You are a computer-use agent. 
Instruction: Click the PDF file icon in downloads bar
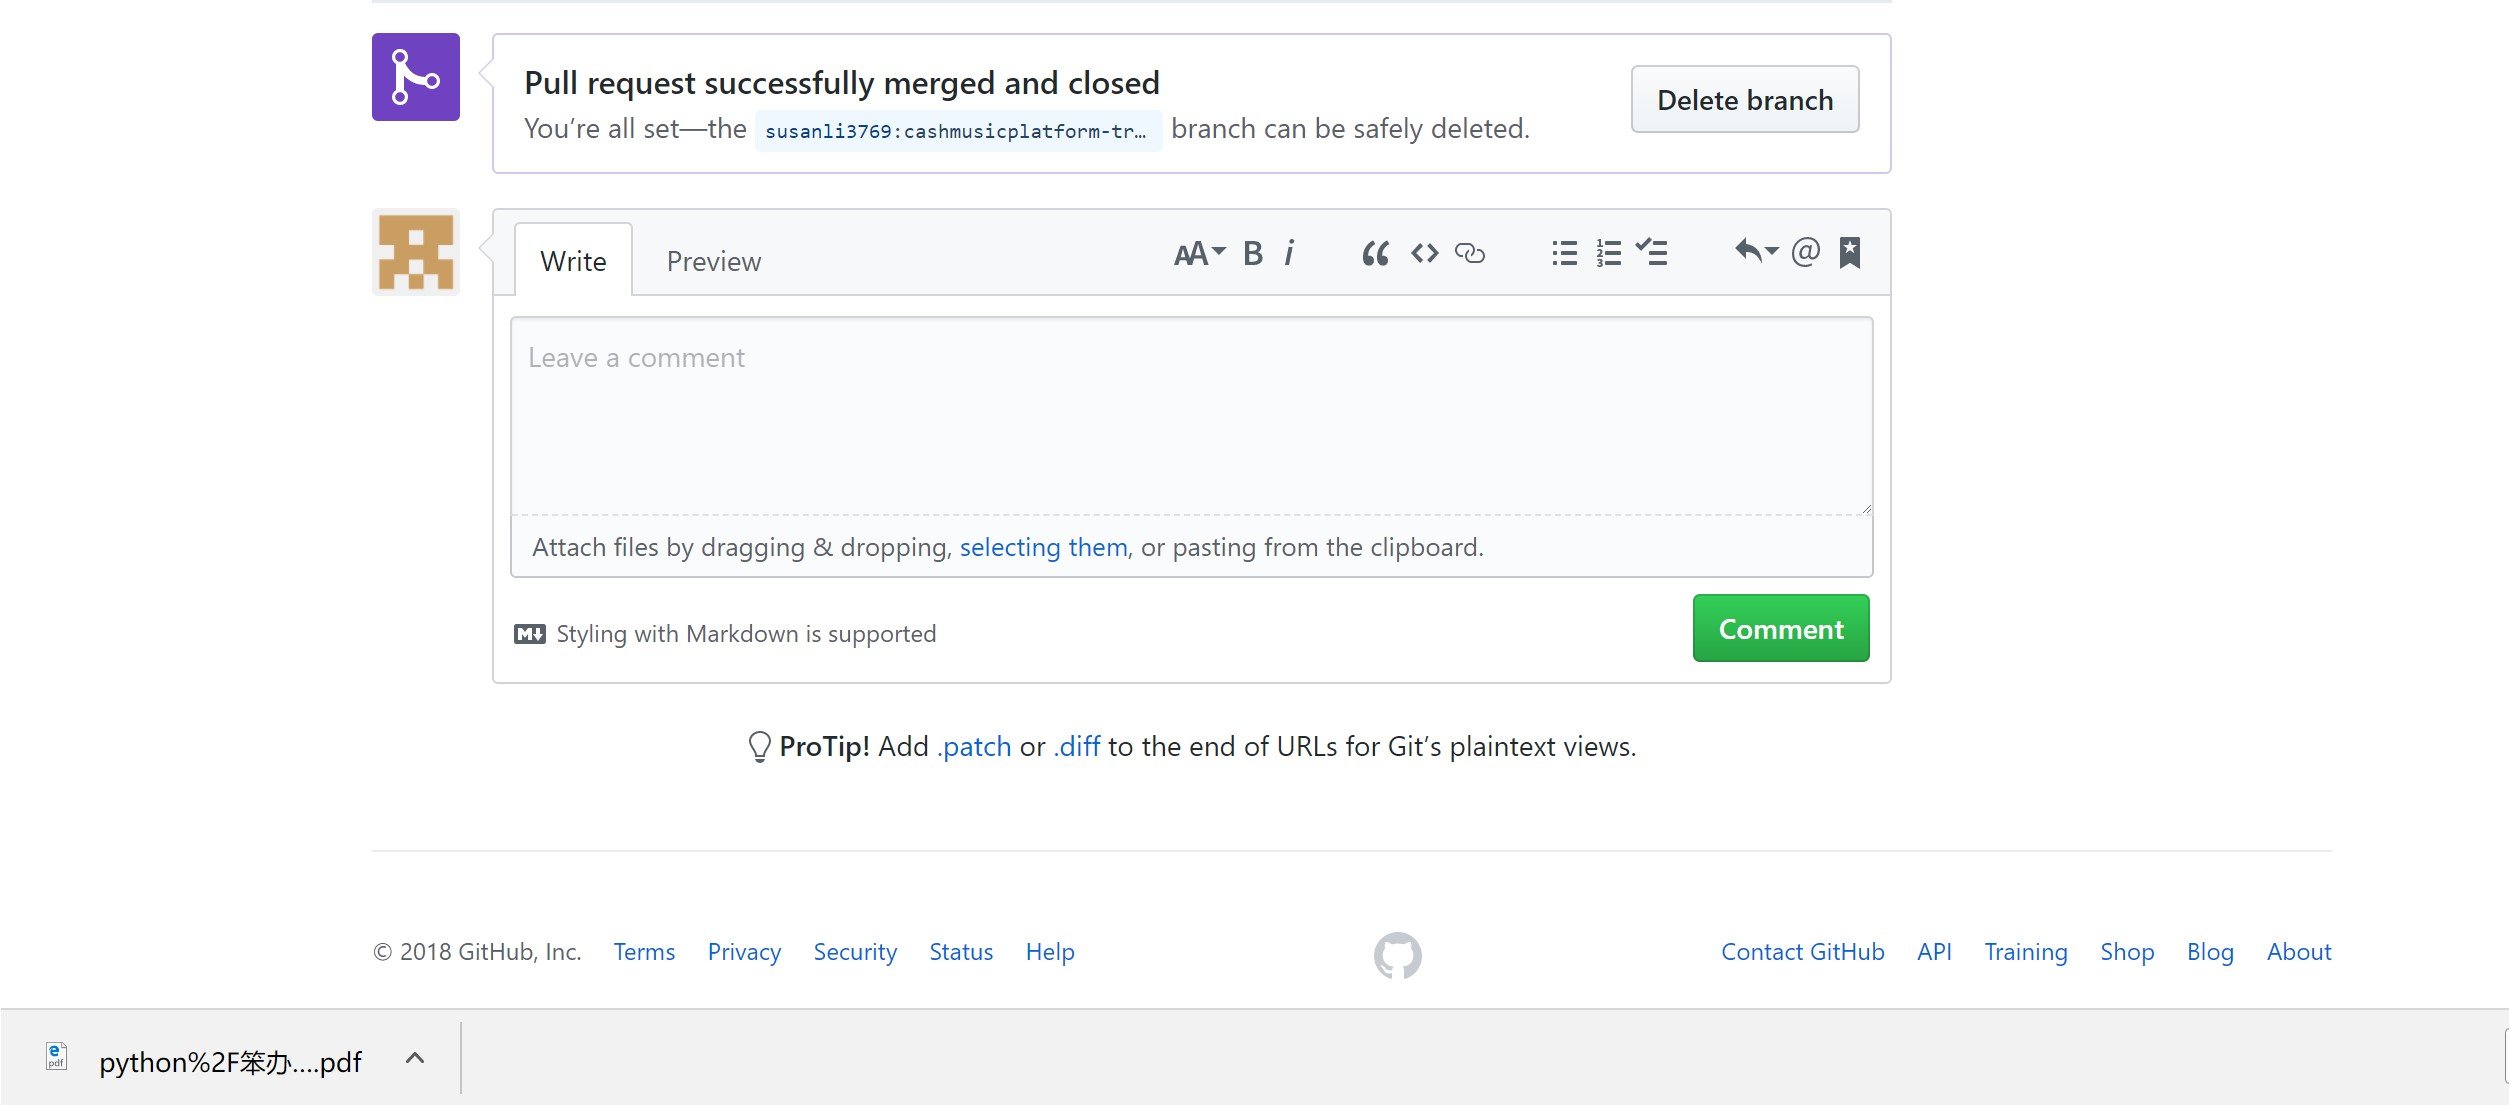57,1056
